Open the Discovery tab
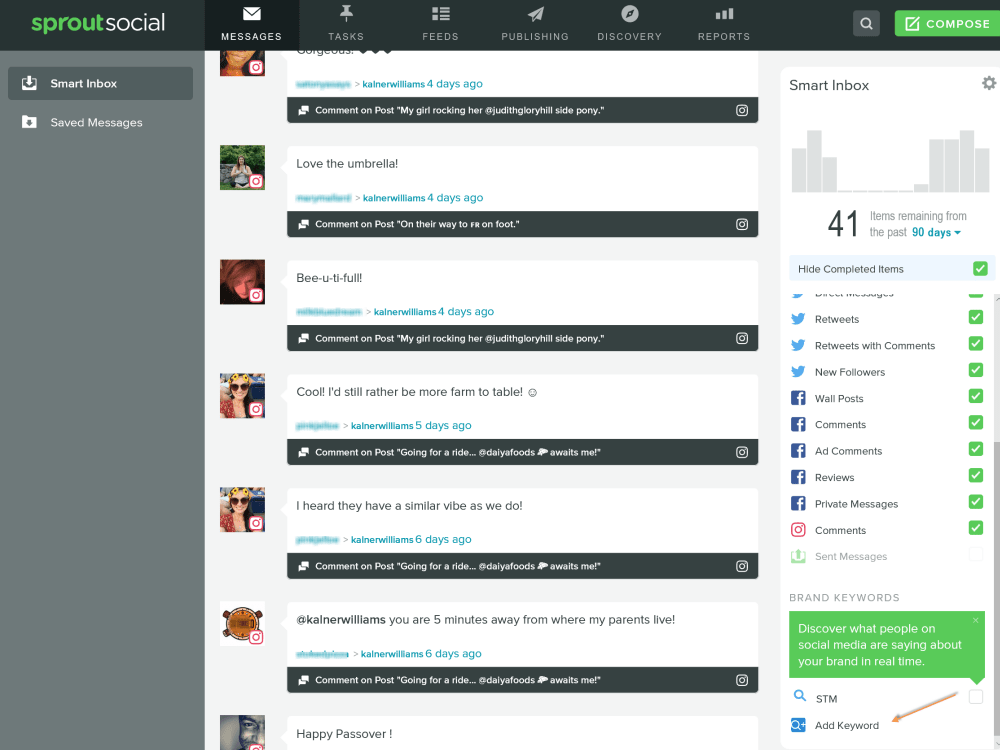The width and height of the screenshot is (1000, 750). 629,24
